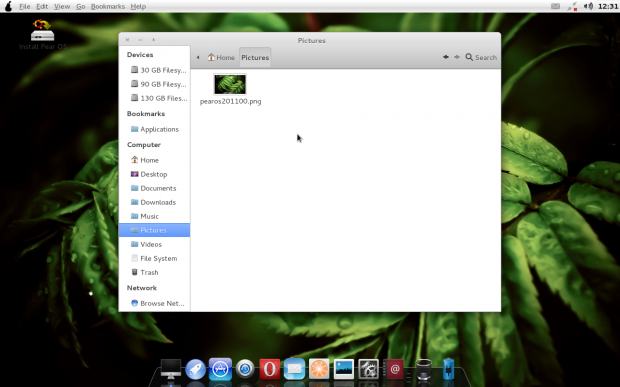Click the battery dock icon
The height and width of the screenshot is (387, 620).
(448, 369)
